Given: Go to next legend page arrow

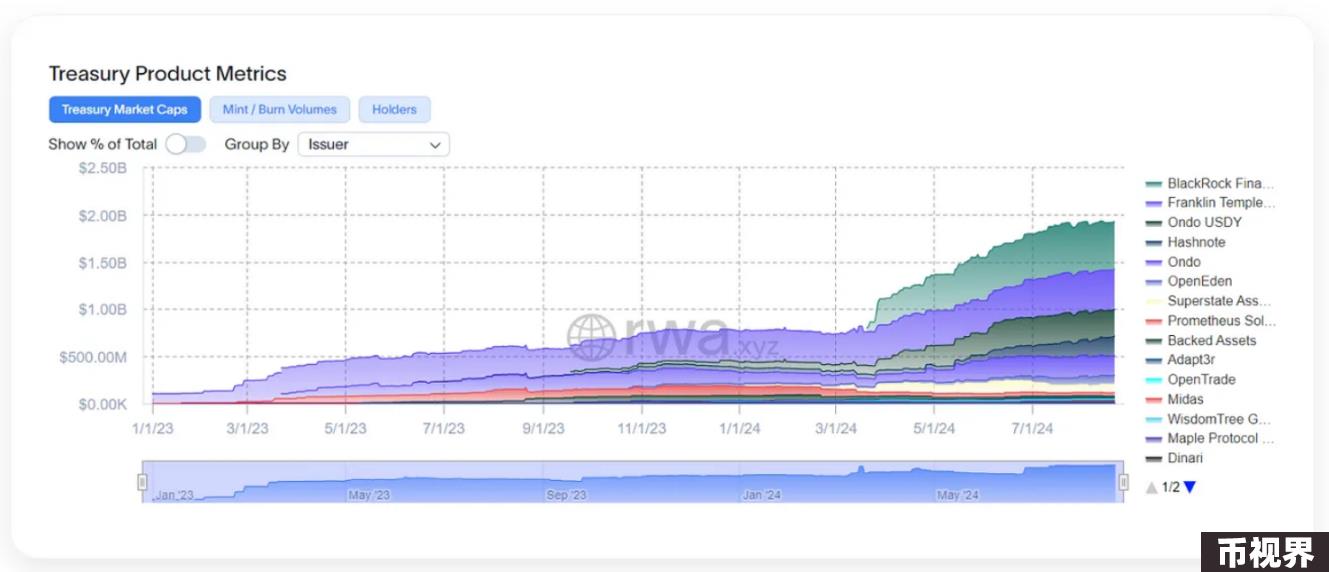Looking at the screenshot, I should [1189, 488].
